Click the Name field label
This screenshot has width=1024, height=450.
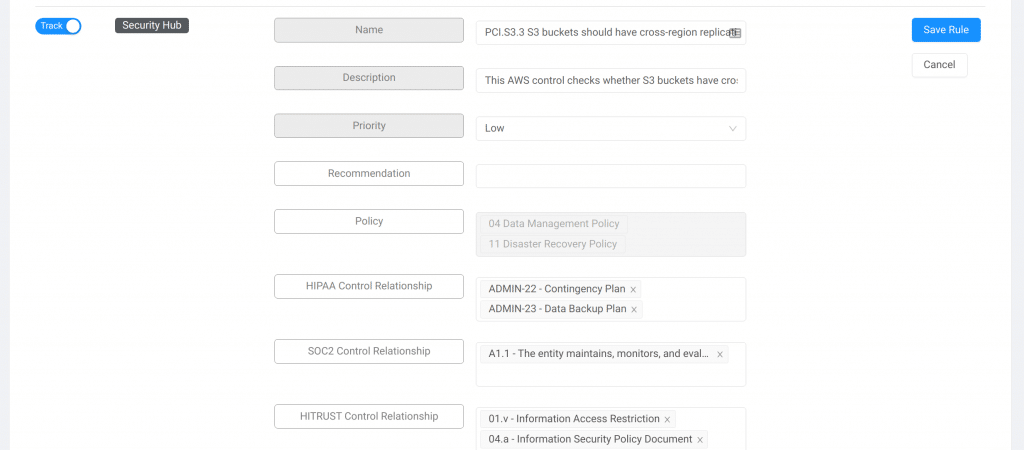coord(369,30)
